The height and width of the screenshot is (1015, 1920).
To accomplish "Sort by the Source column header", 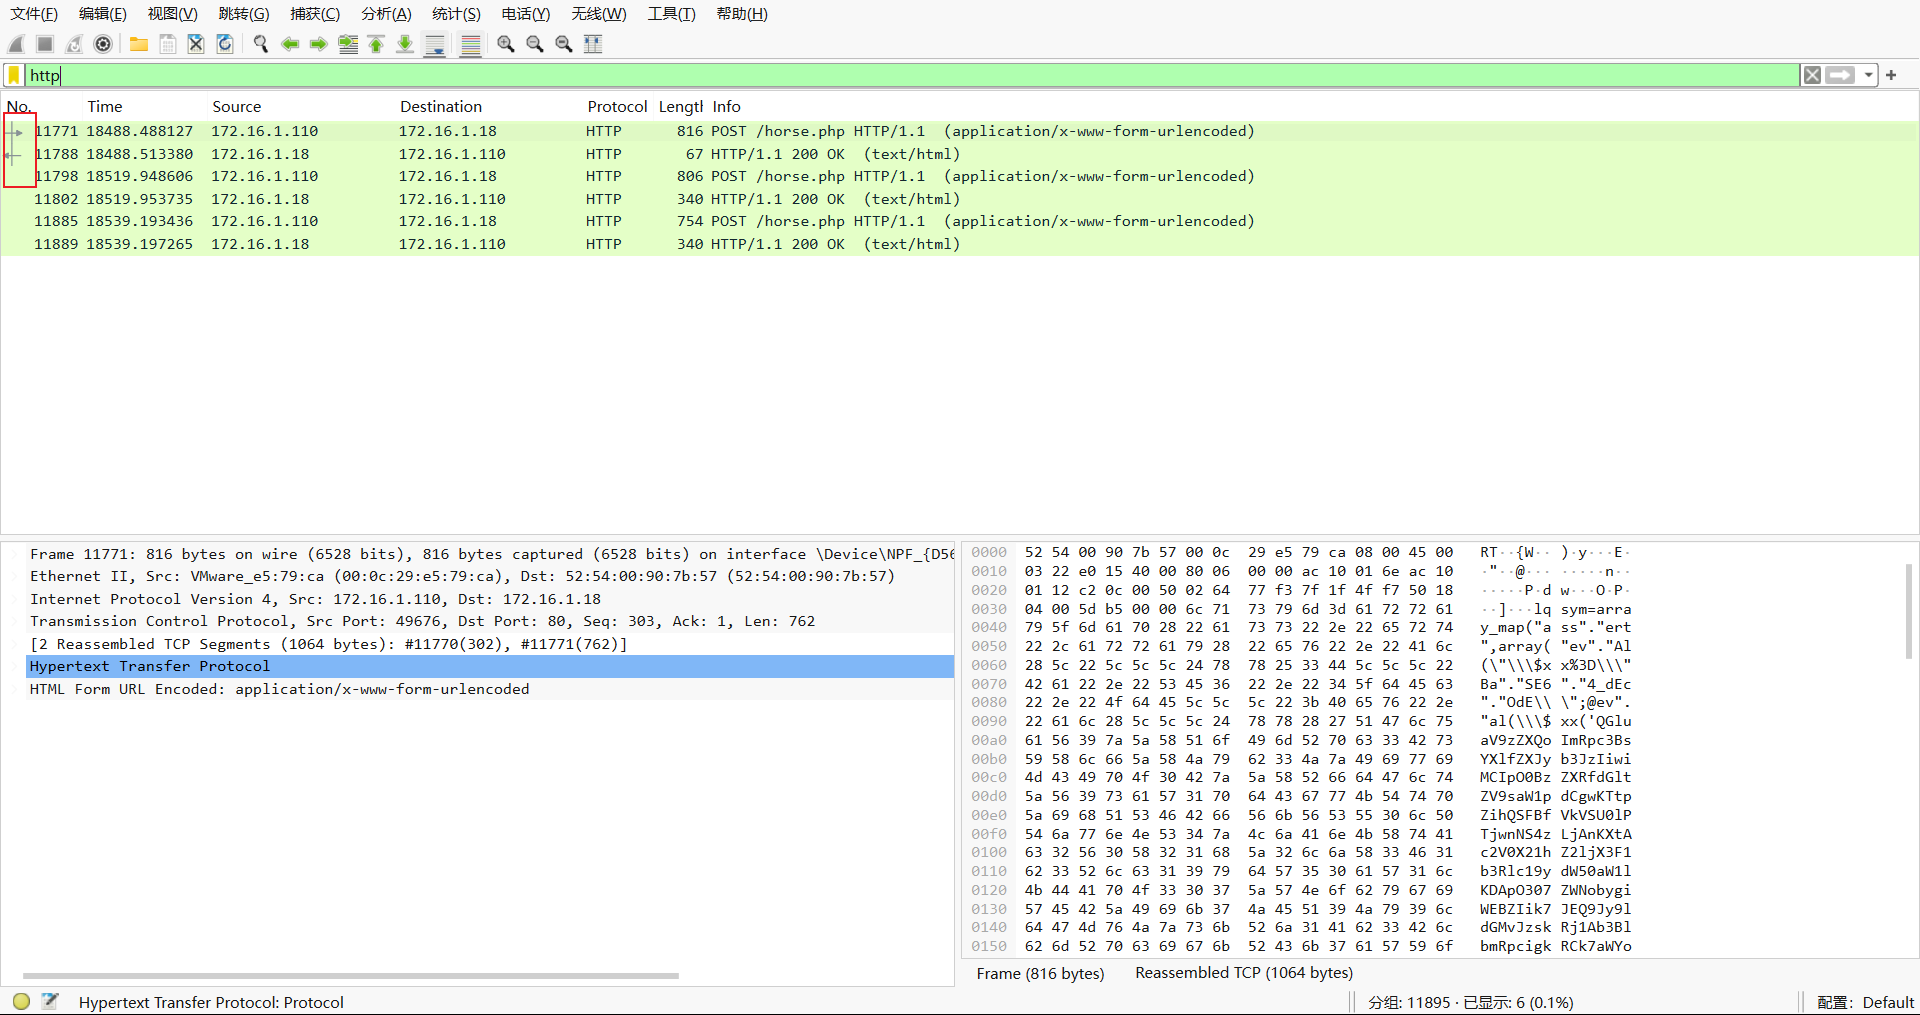I will point(237,107).
